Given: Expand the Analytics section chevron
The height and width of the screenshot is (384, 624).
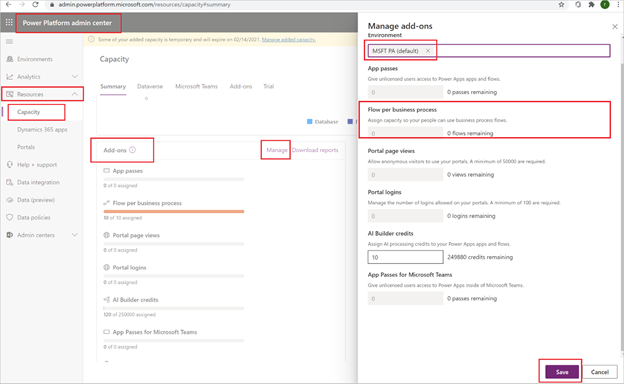Looking at the screenshot, I should click(74, 76).
